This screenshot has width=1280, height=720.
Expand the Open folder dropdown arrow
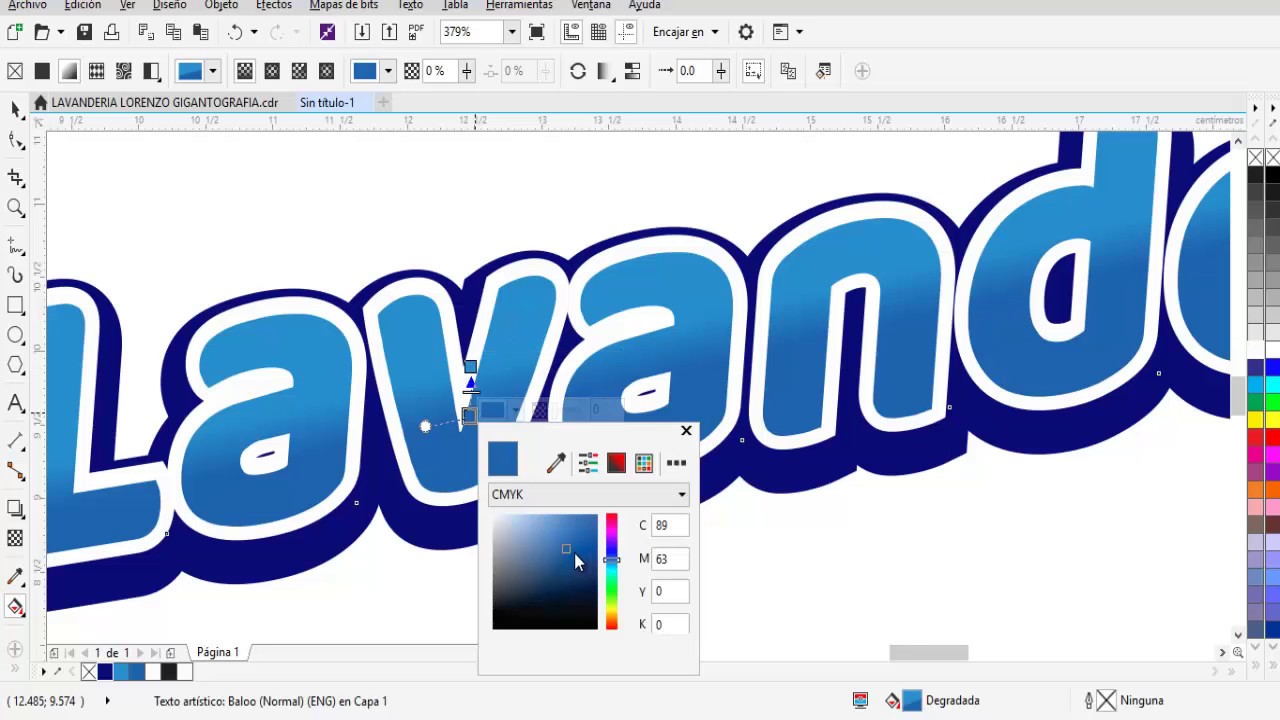tap(60, 32)
